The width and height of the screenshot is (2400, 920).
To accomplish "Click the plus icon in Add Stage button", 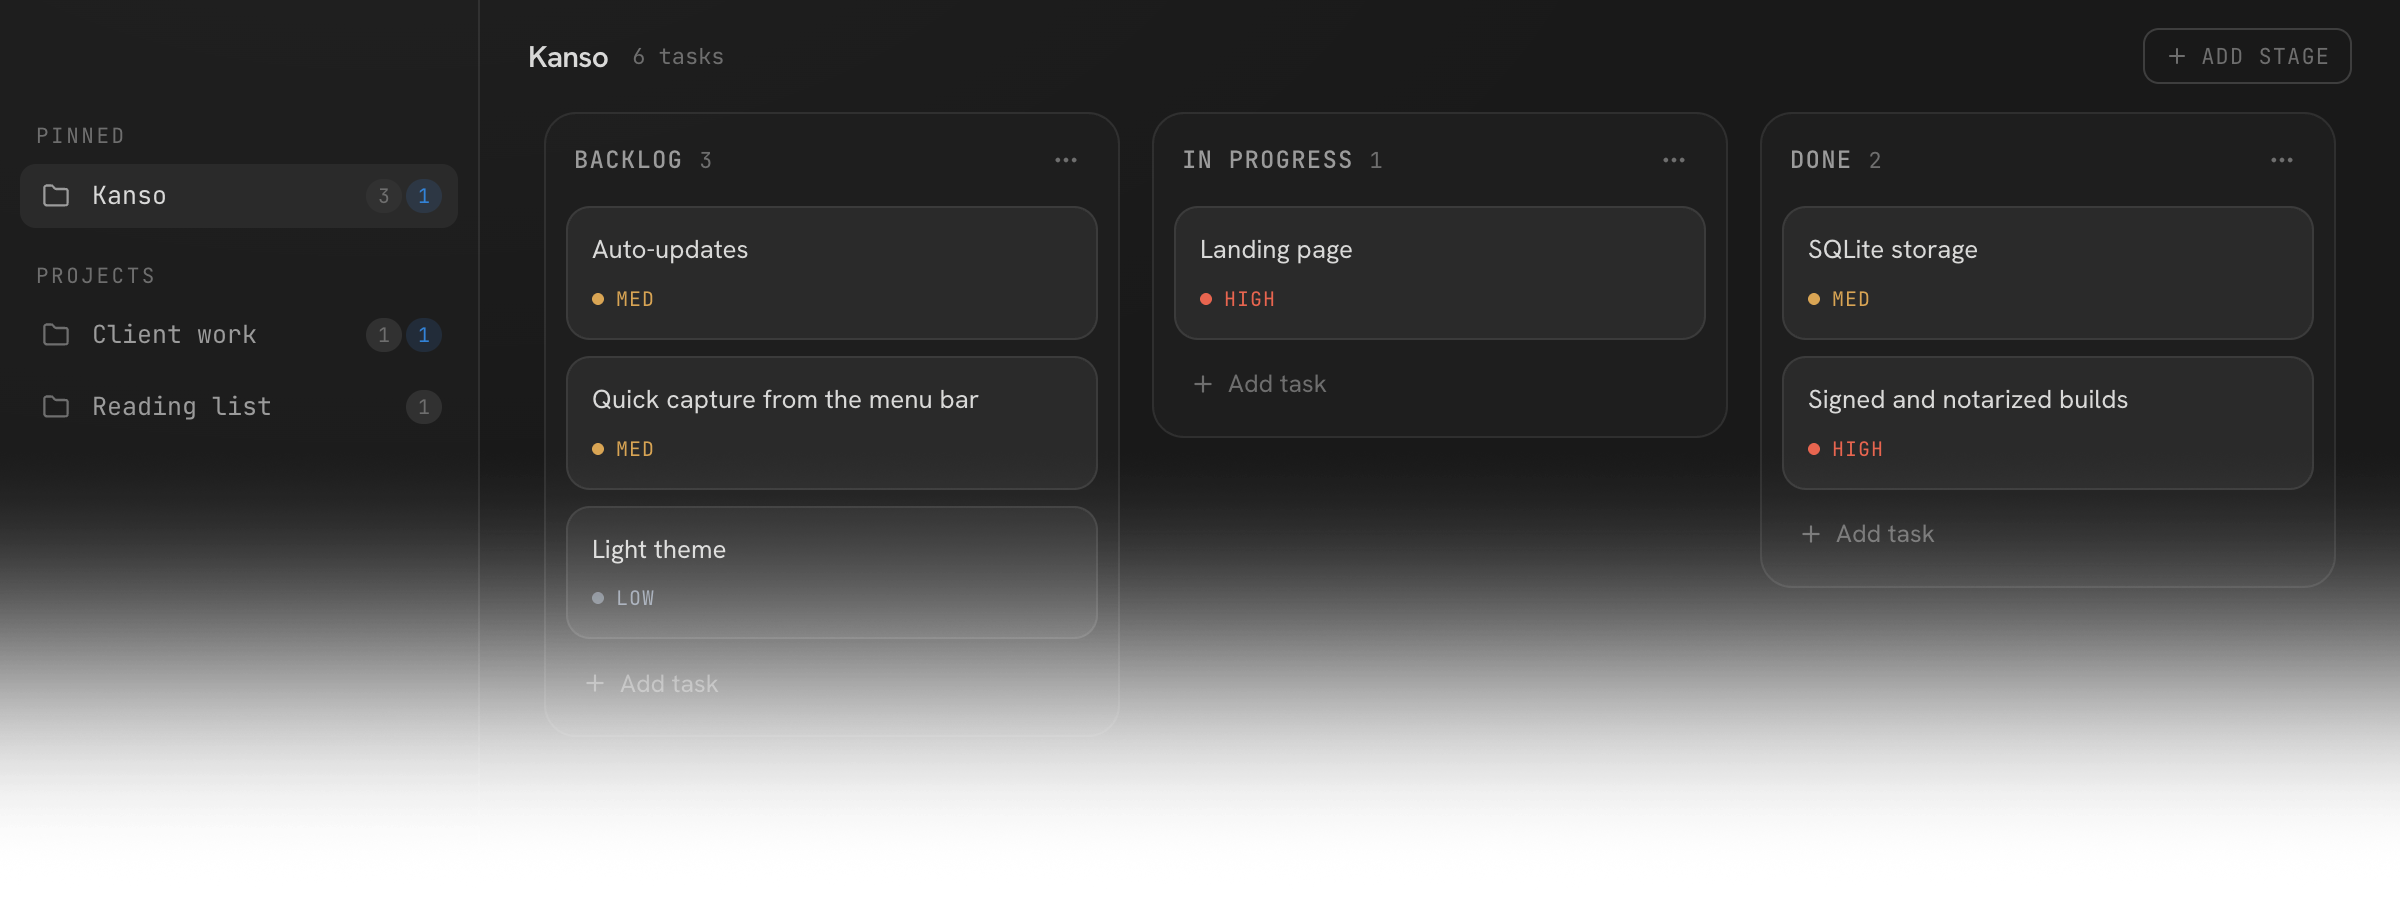I will tap(2177, 56).
